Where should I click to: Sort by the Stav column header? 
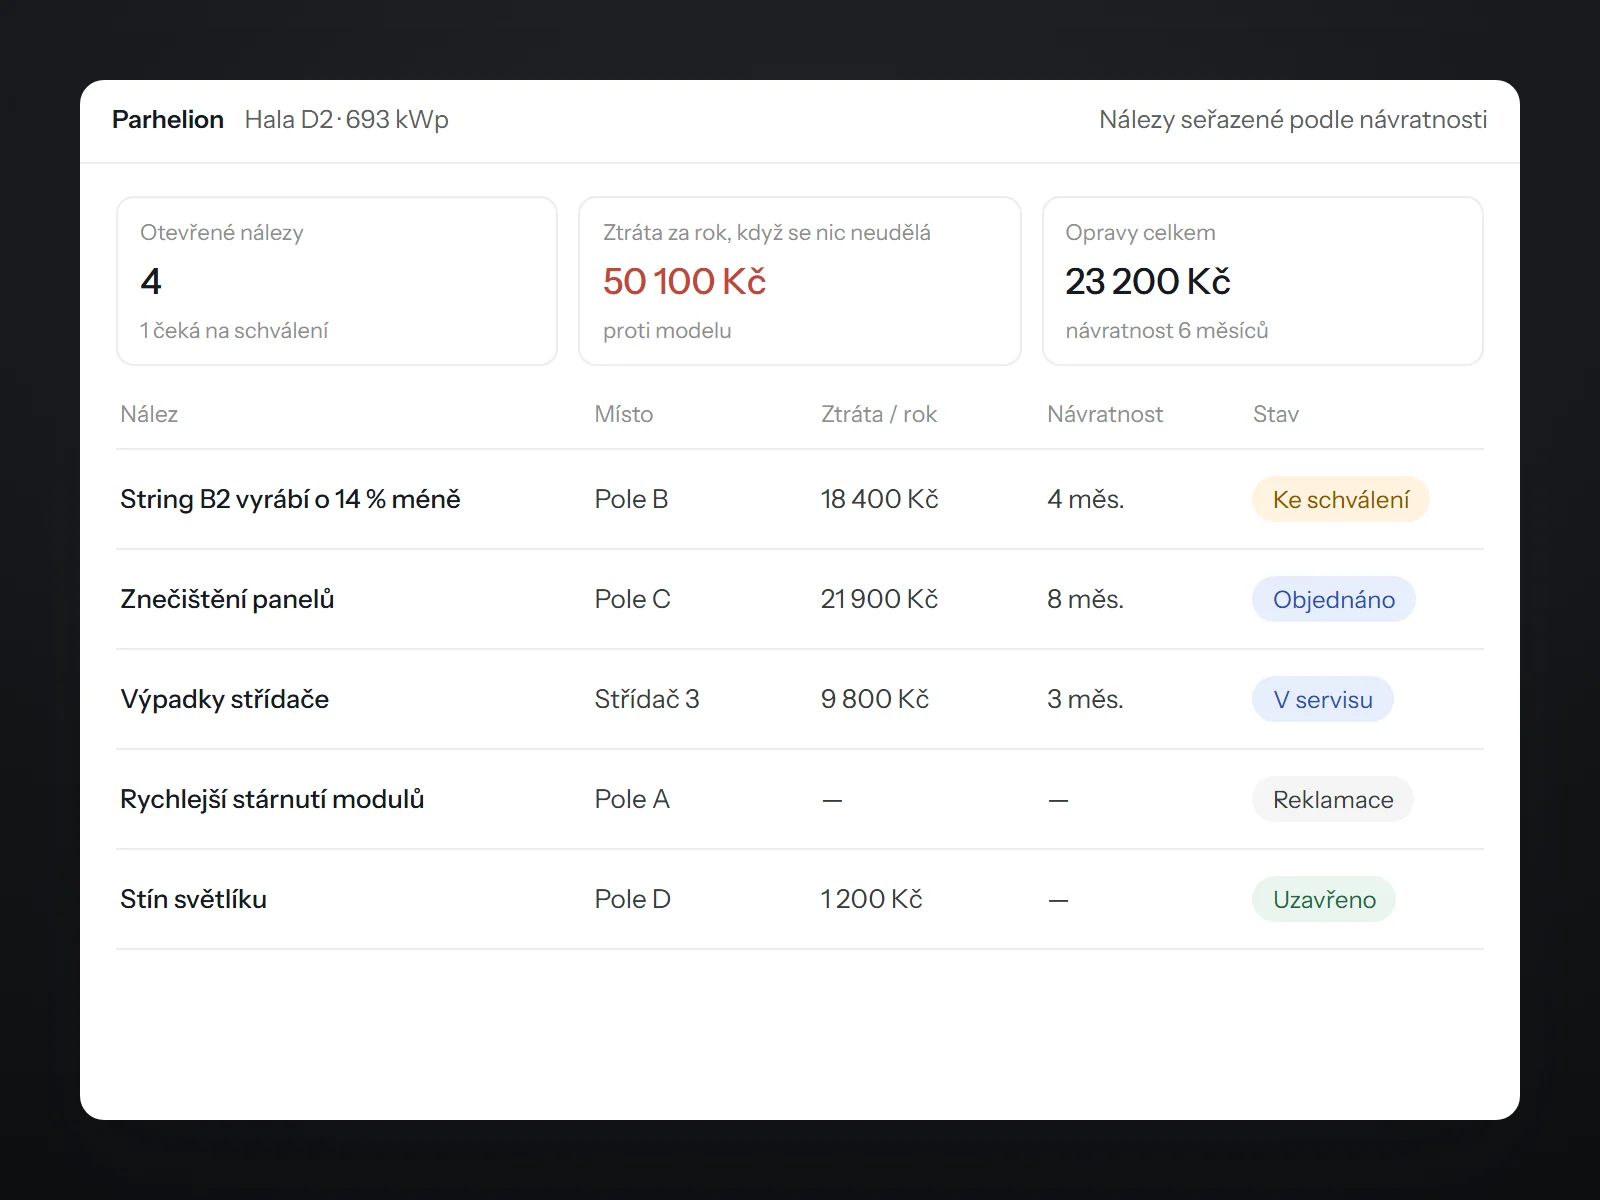coord(1276,414)
